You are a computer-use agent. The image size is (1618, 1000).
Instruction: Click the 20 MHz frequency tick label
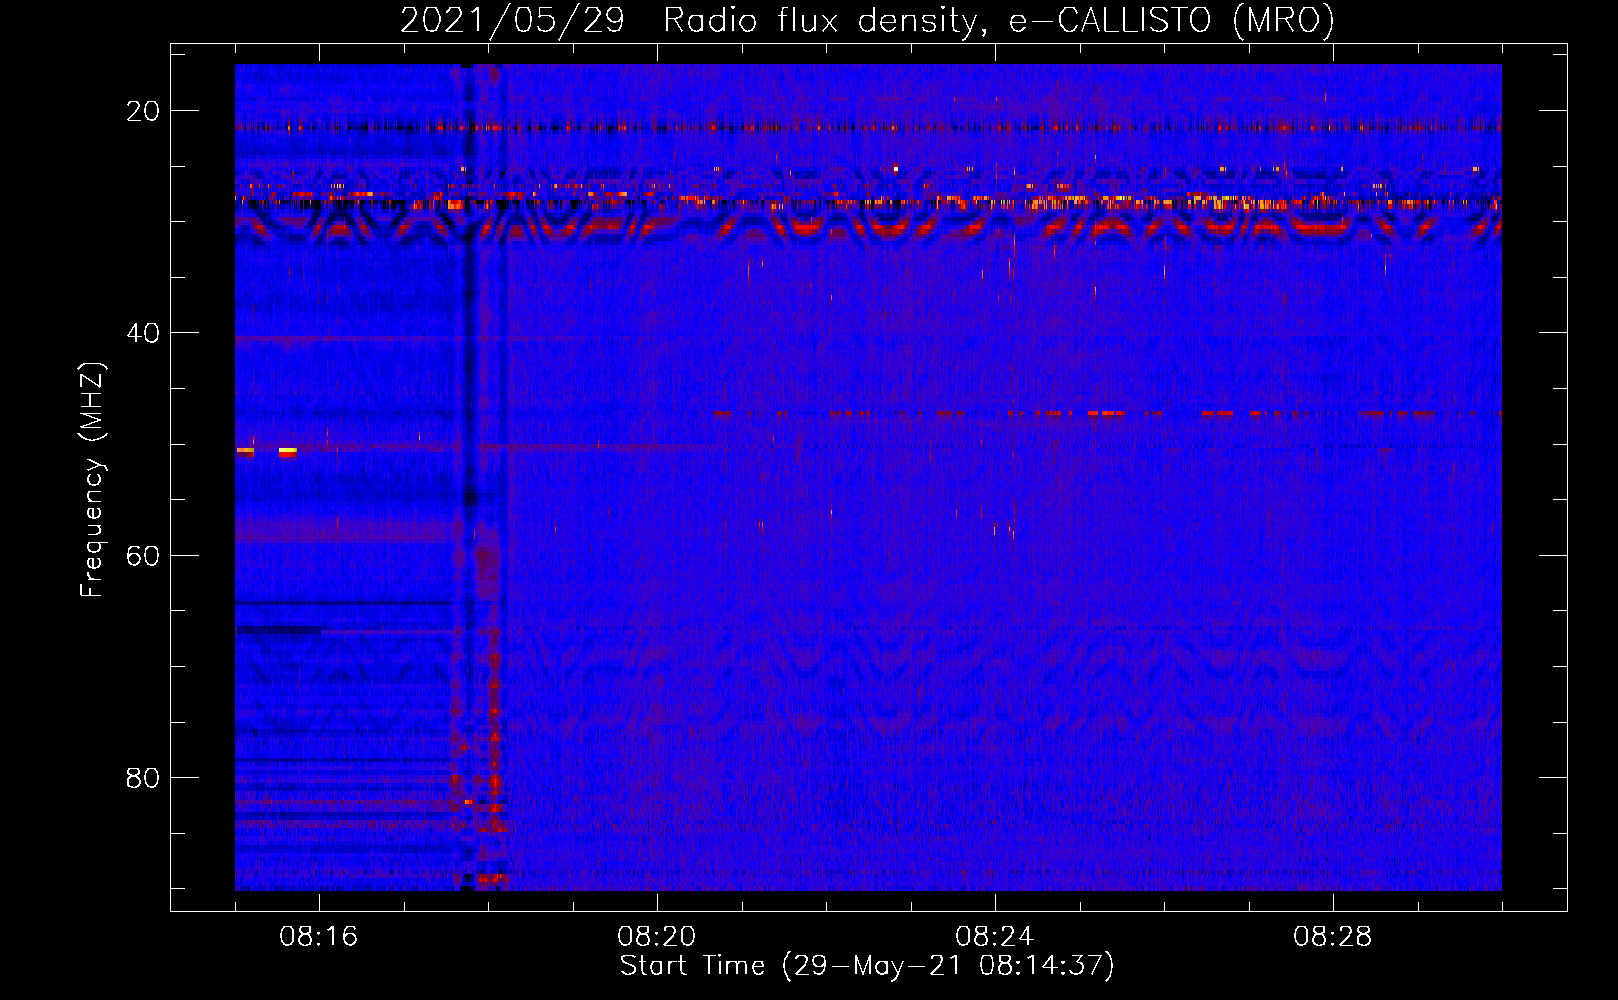[143, 111]
